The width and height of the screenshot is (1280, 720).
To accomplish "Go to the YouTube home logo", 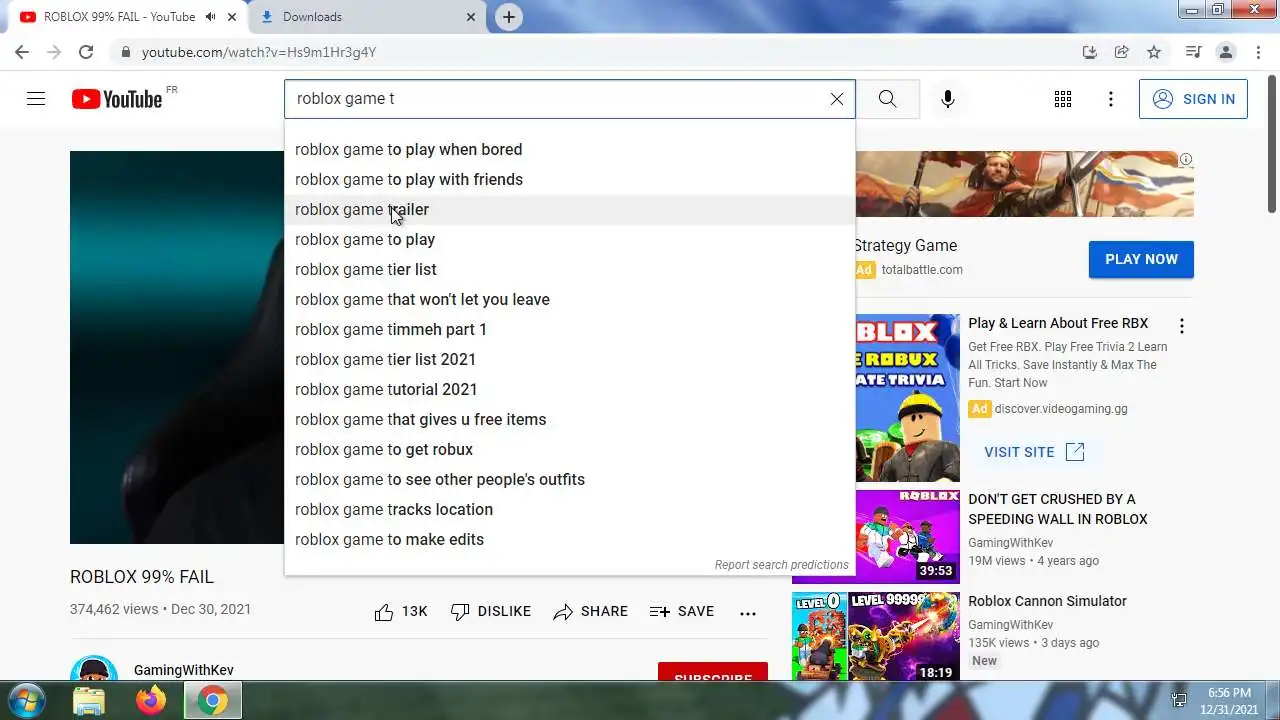I will (x=117, y=99).
